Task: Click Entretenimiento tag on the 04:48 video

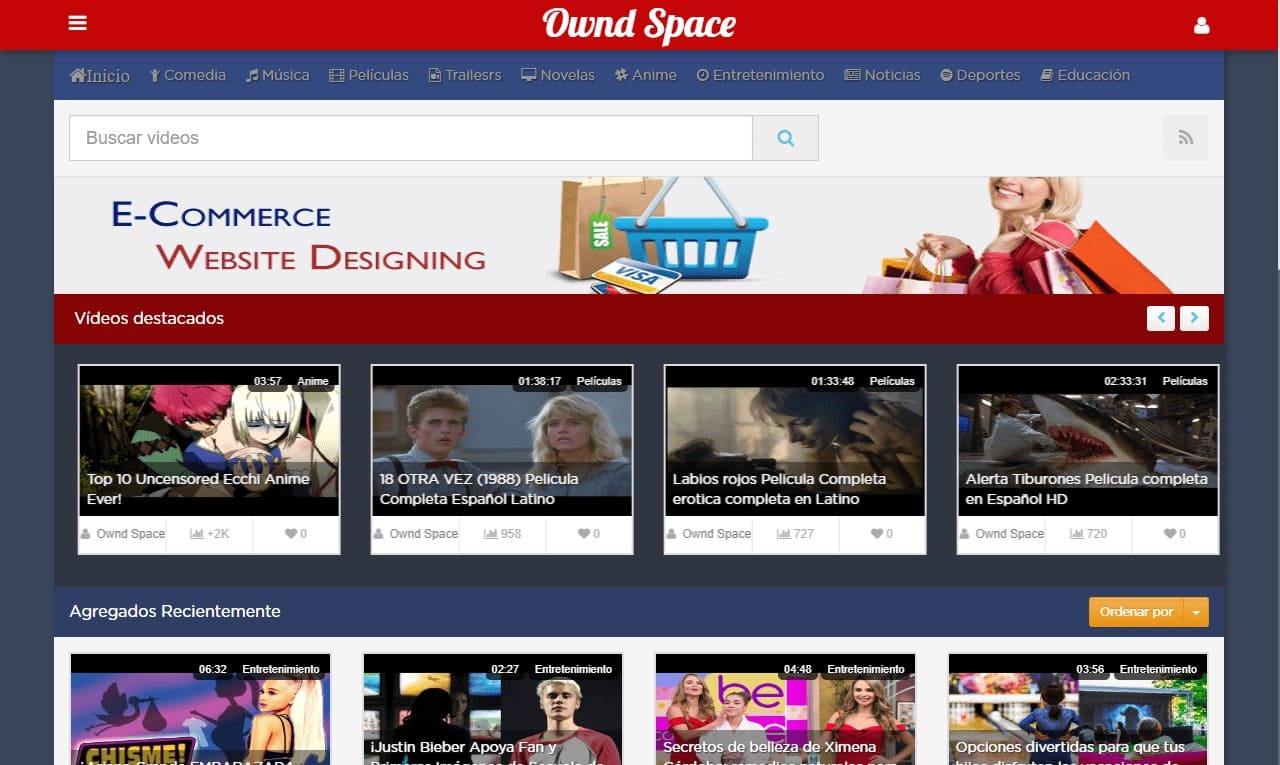Action: (866, 669)
